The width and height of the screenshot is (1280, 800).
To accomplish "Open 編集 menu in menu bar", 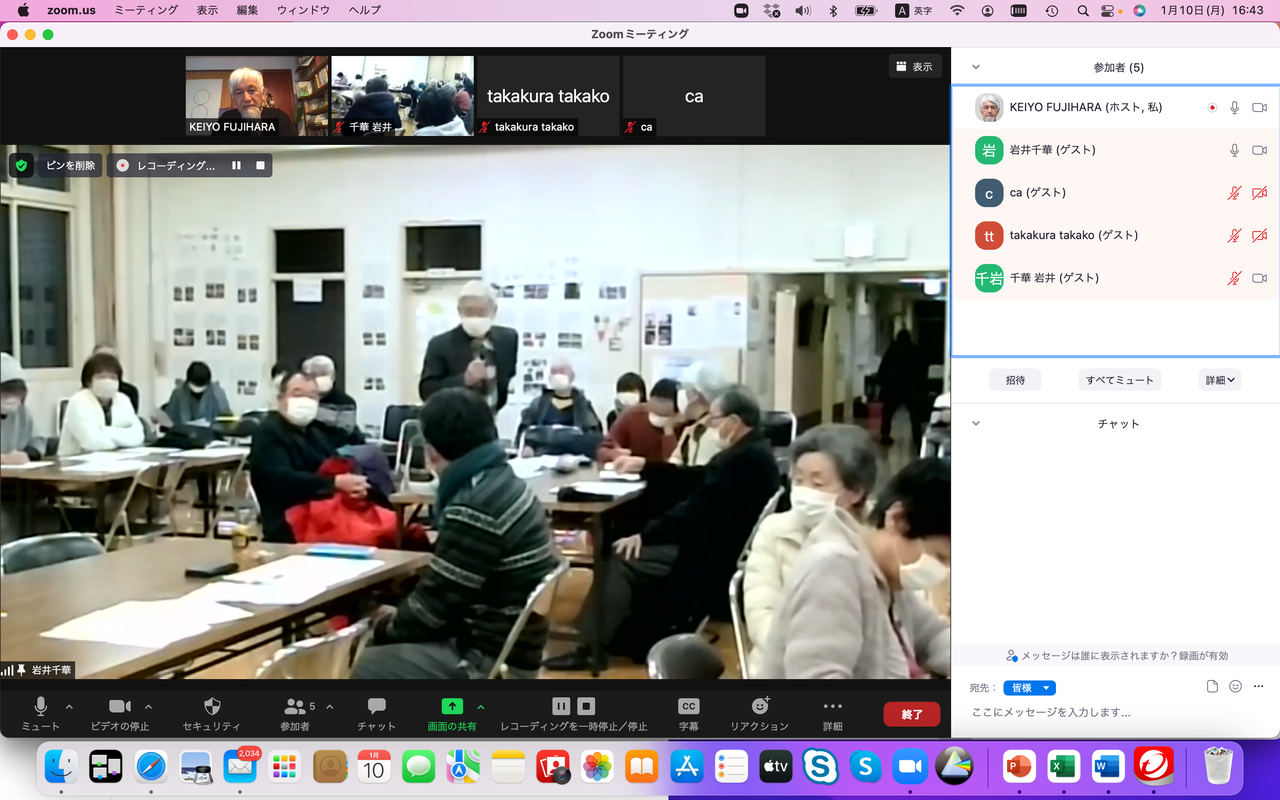I will 247,10.
